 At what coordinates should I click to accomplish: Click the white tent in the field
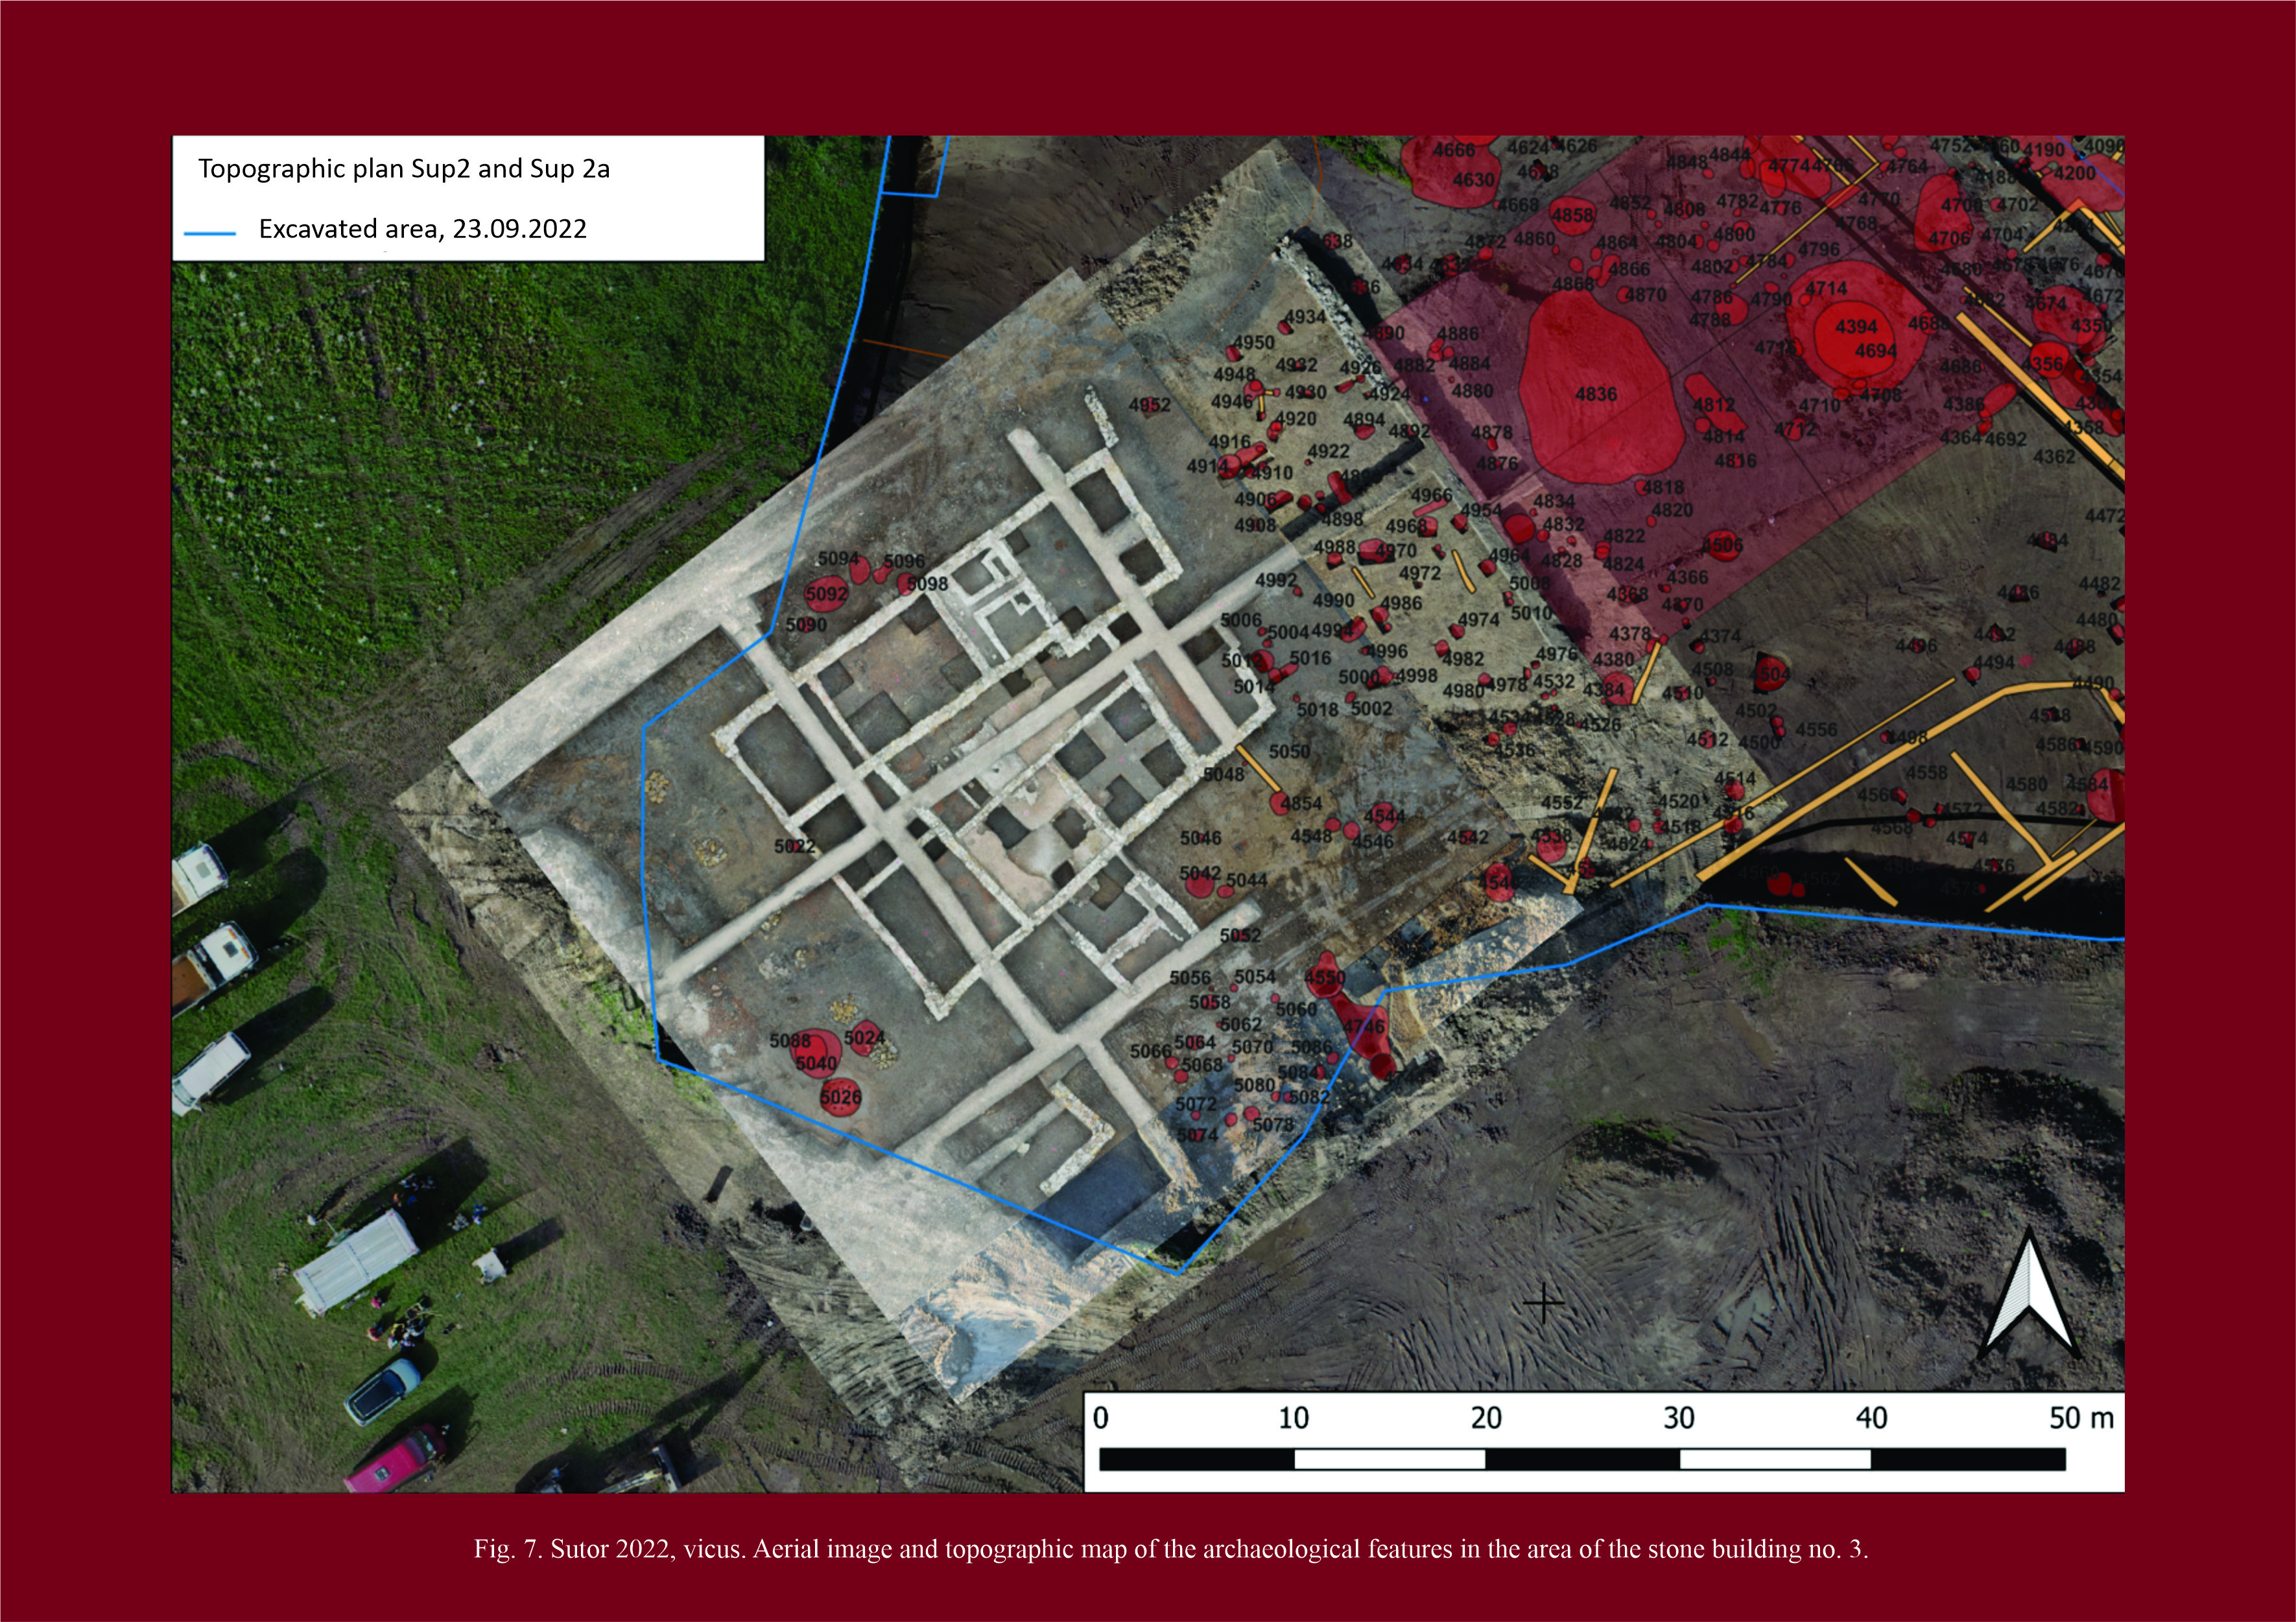[355, 1262]
